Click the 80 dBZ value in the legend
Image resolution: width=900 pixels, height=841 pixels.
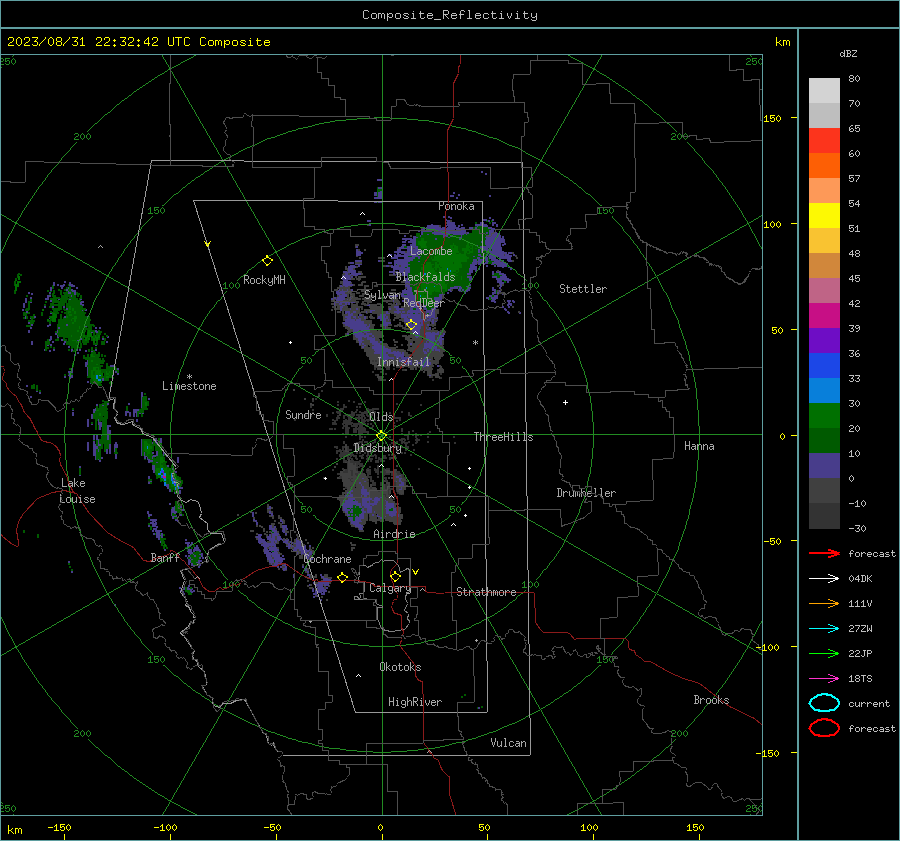[854, 79]
